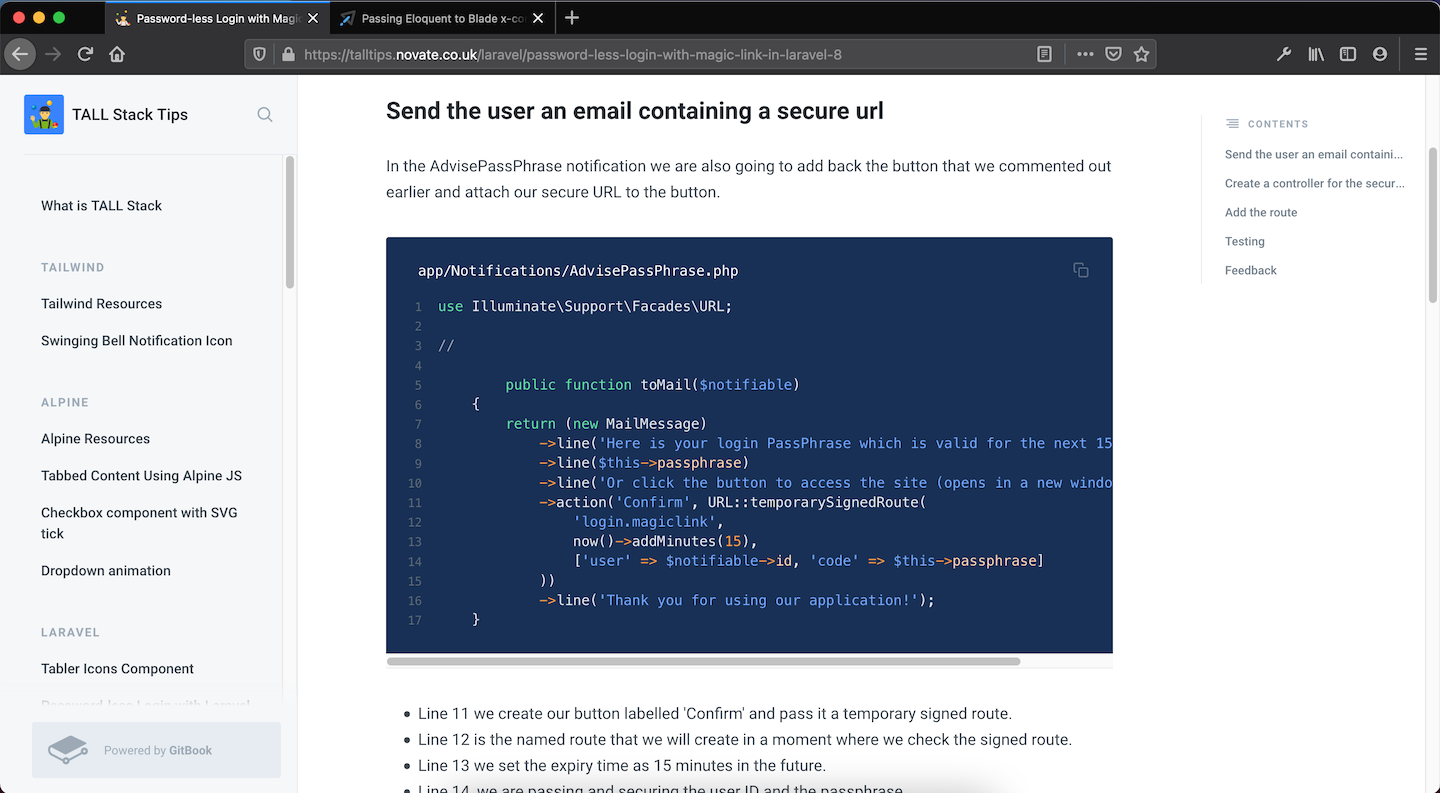
Task: Open tracking protection shield icon
Action: tap(260, 54)
